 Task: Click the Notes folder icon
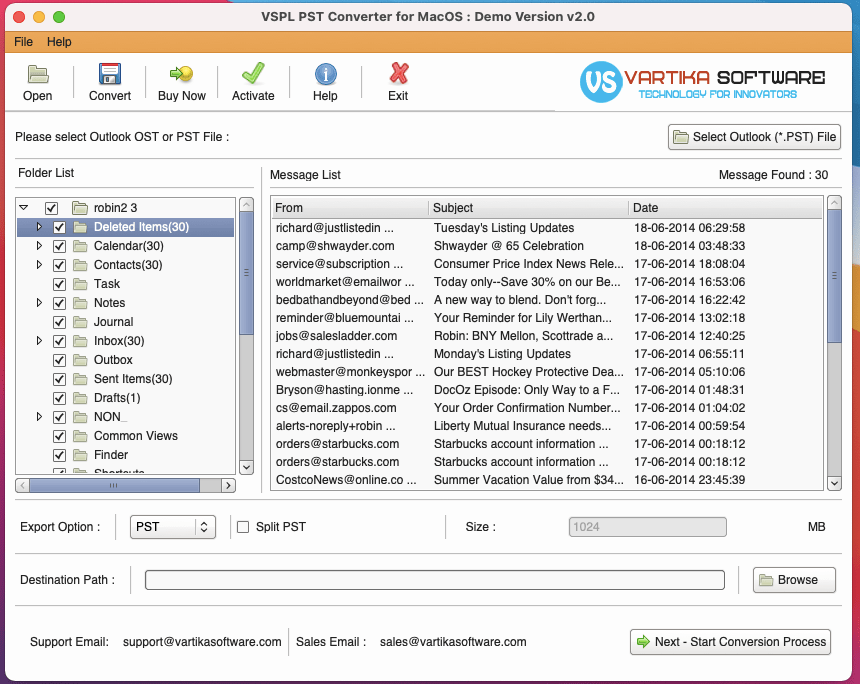(80, 303)
